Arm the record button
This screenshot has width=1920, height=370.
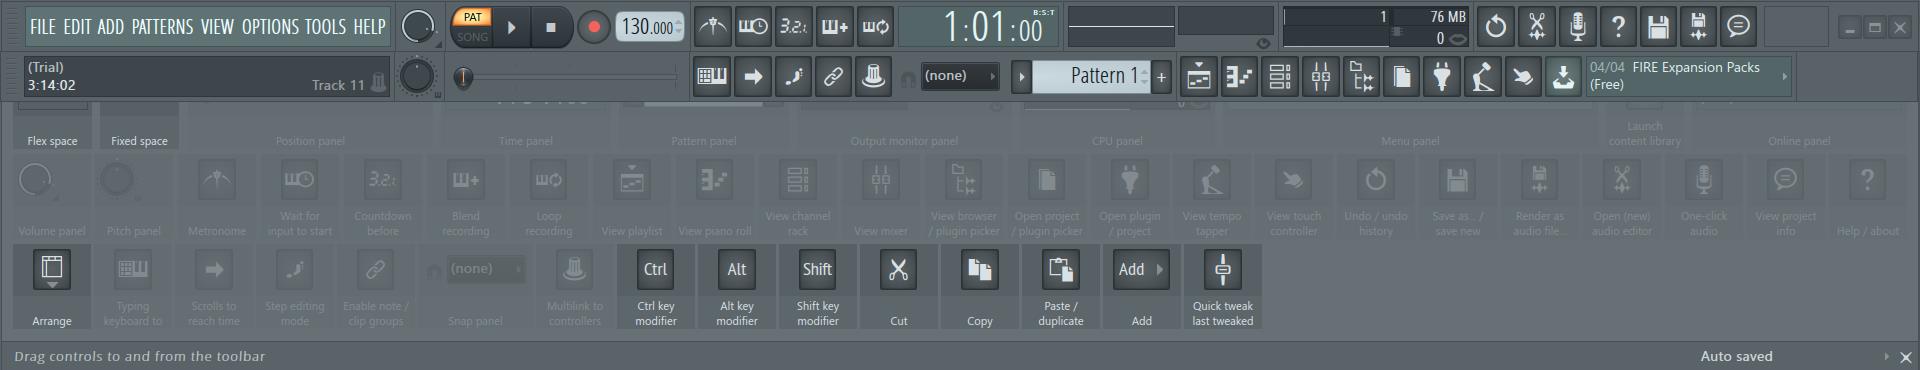tap(594, 28)
